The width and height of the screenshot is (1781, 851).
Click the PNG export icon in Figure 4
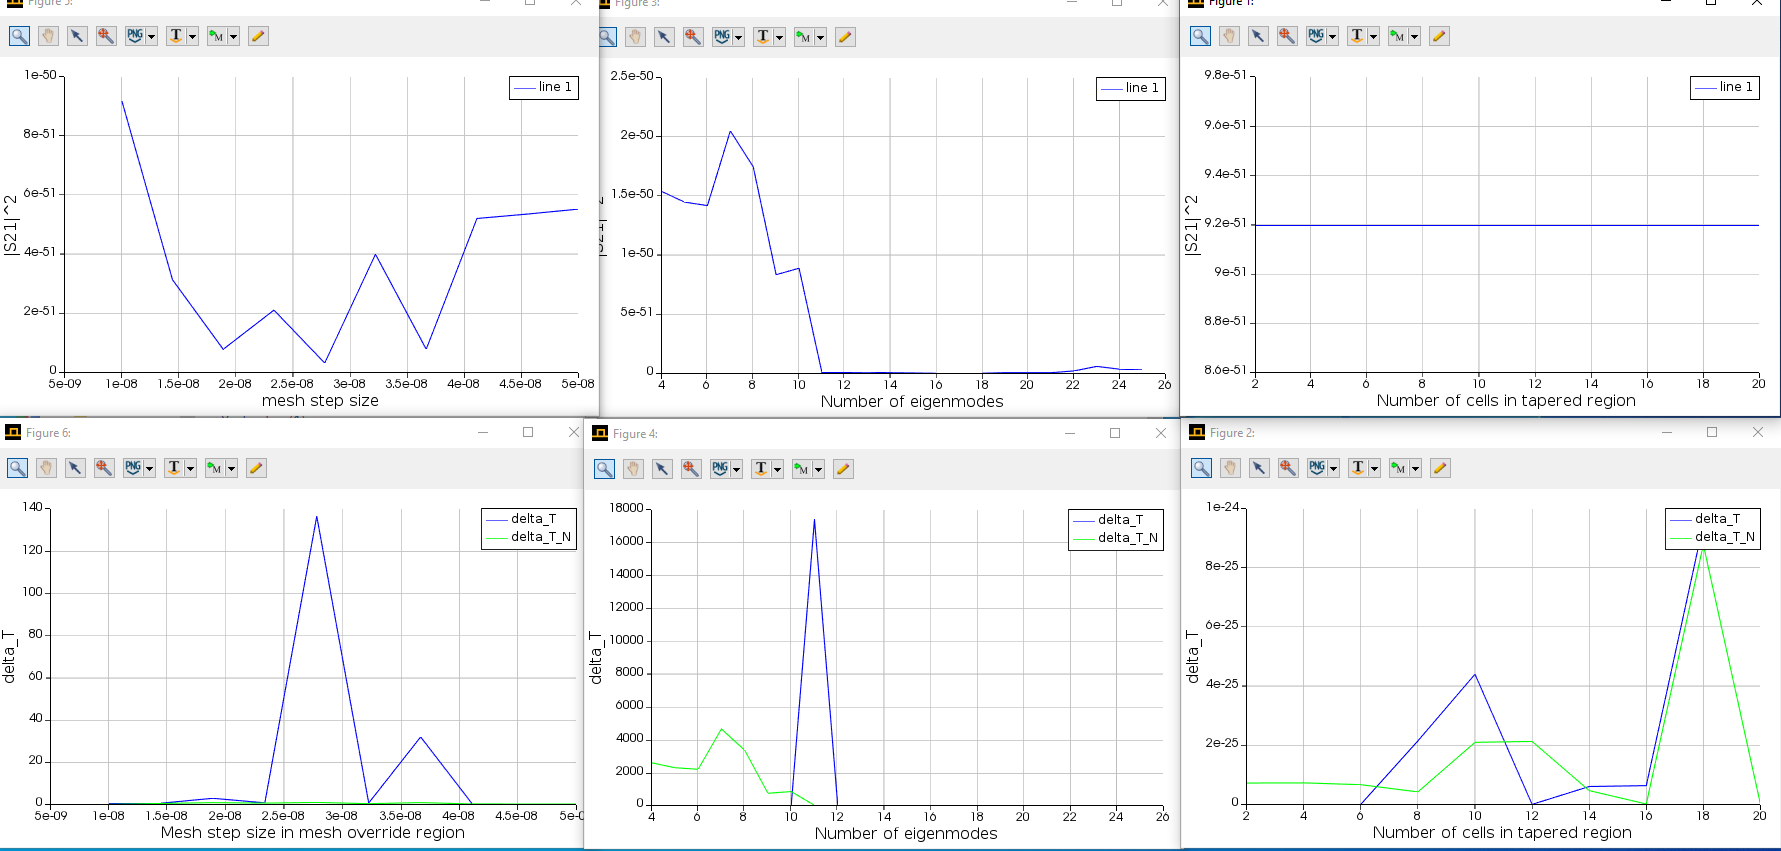(720, 469)
